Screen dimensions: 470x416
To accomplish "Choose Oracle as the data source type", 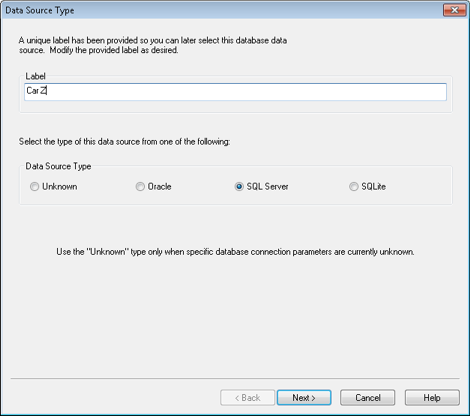I will [x=140, y=186].
